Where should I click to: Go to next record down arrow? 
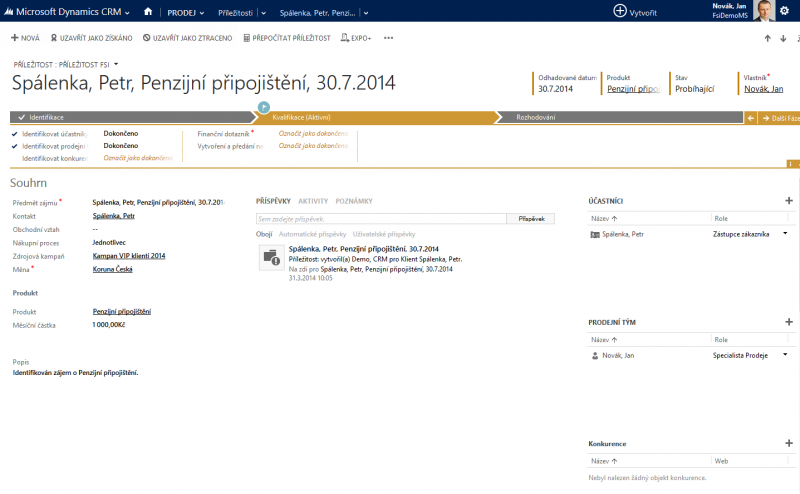pyautogui.click(x=783, y=38)
